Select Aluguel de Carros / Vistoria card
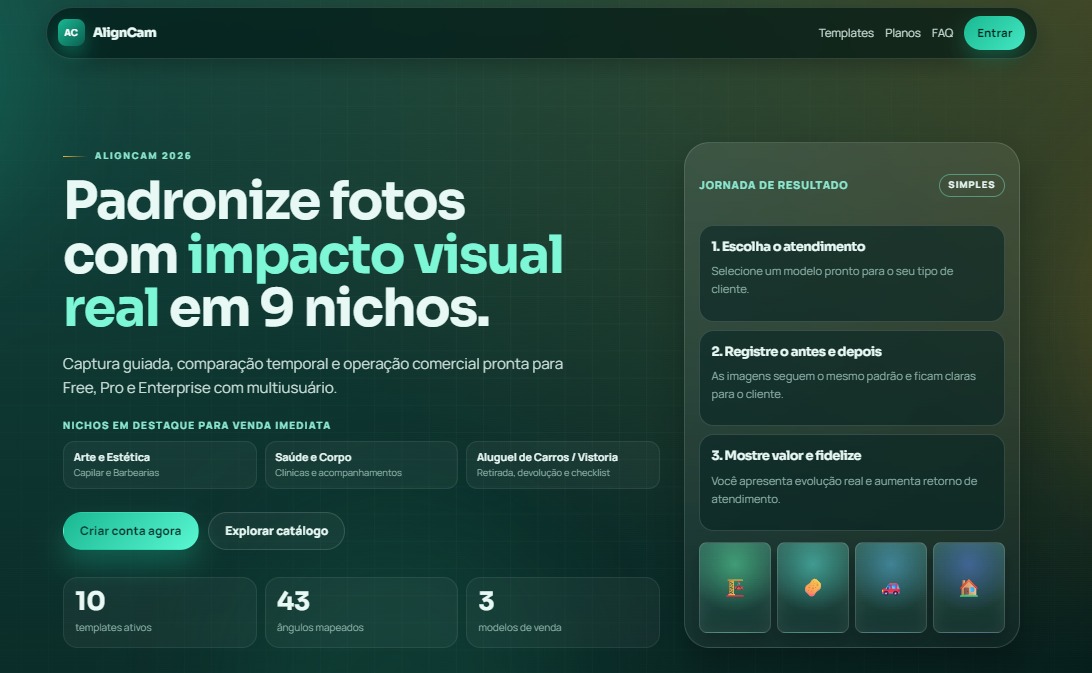This screenshot has width=1092, height=673. pos(563,465)
